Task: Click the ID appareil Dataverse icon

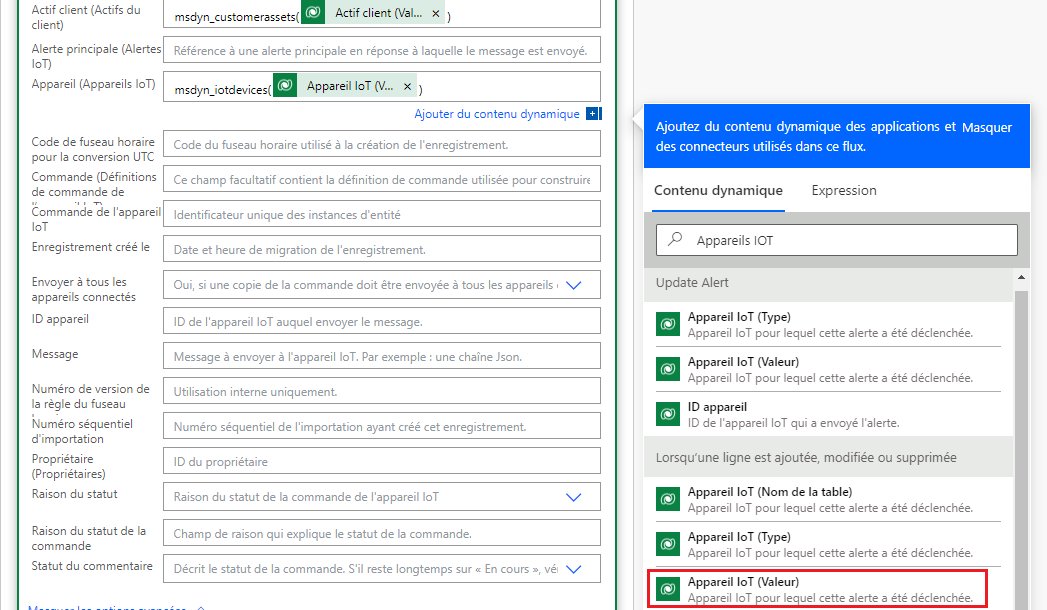Action: click(x=668, y=414)
